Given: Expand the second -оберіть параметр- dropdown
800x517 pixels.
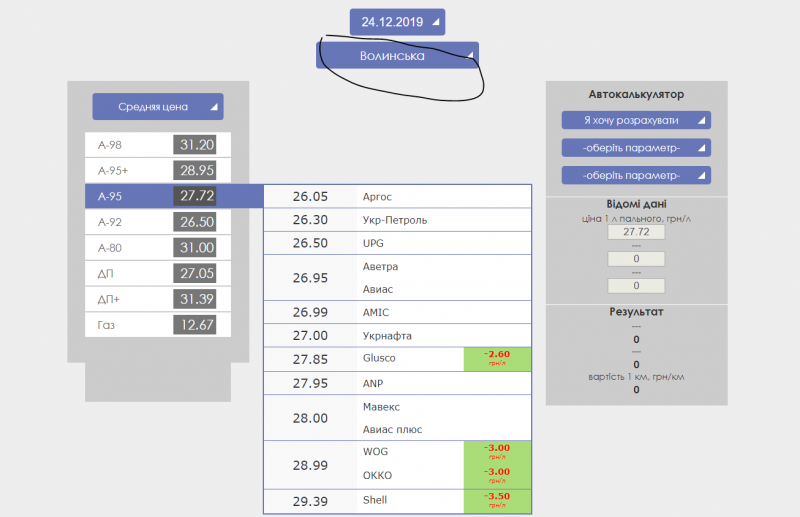Looking at the screenshot, I should point(635,176).
